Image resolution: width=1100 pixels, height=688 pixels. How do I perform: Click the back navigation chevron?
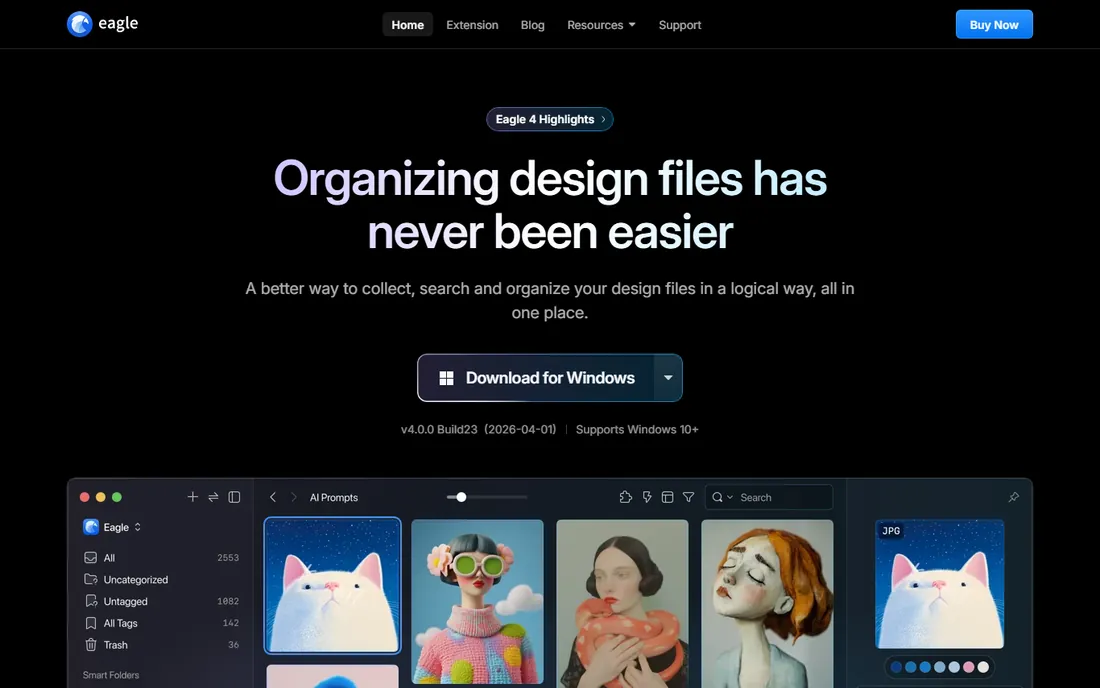pyautogui.click(x=273, y=497)
